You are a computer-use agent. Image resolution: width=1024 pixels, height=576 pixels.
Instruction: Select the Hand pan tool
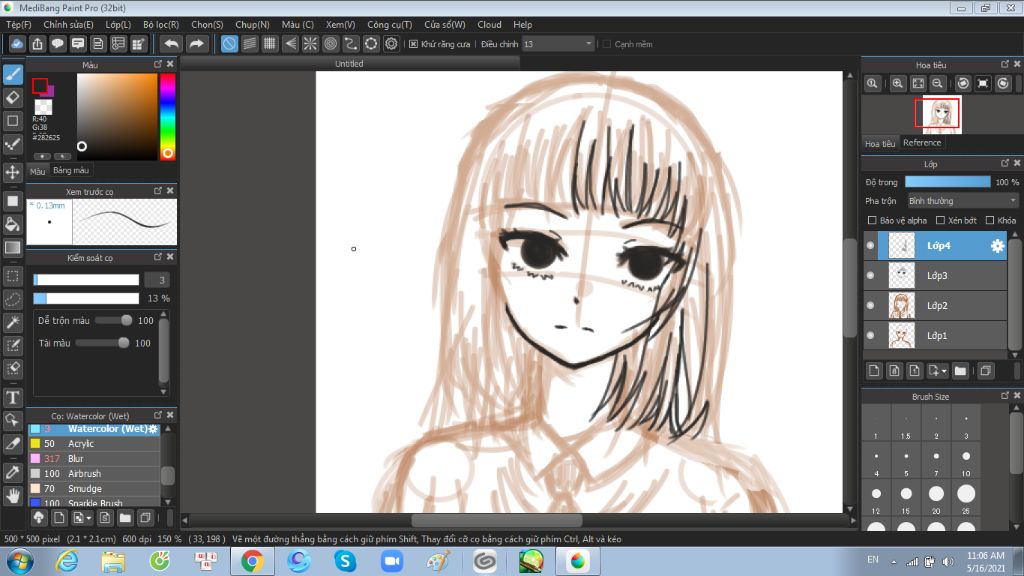pos(12,496)
